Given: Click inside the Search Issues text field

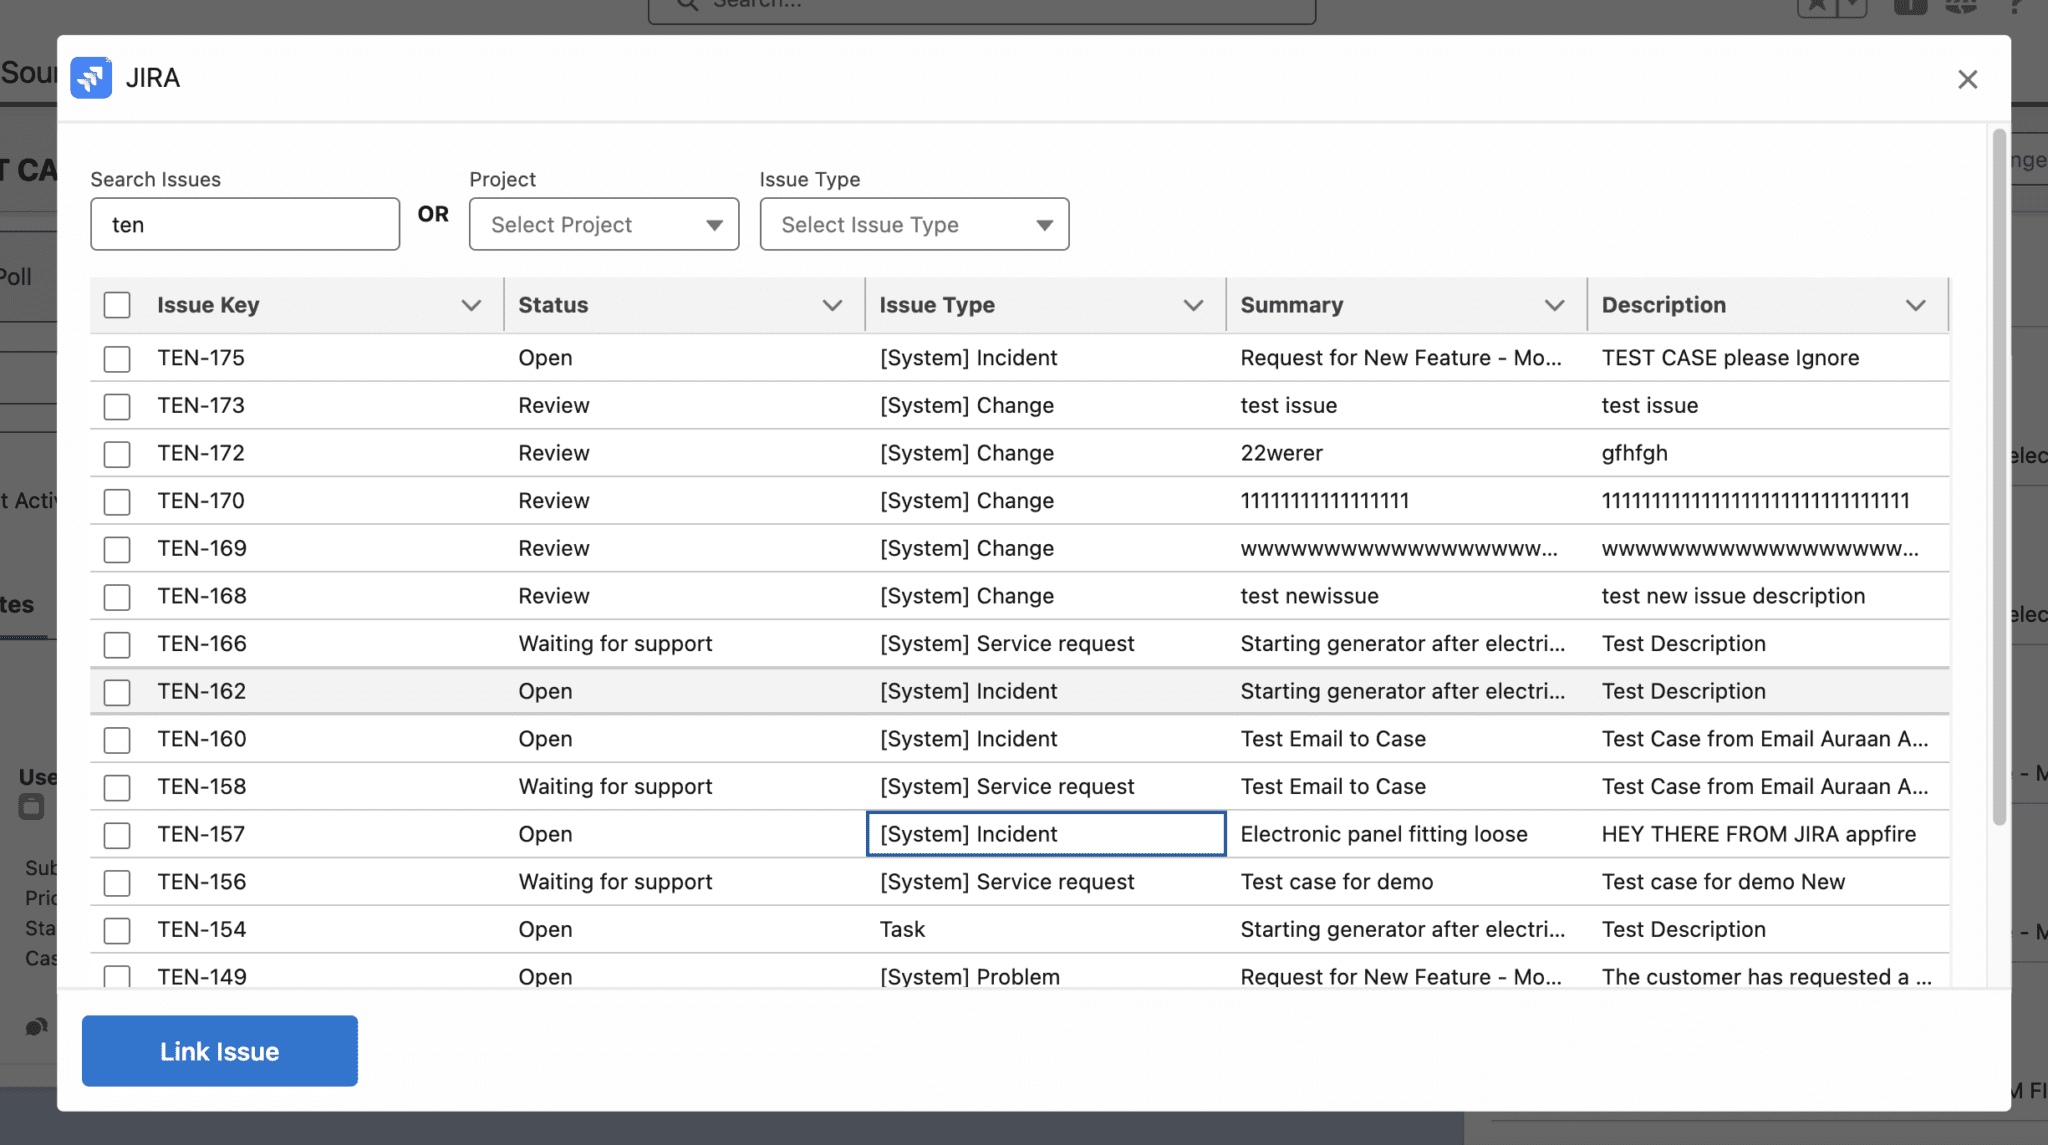Looking at the screenshot, I should click(245, 224).
